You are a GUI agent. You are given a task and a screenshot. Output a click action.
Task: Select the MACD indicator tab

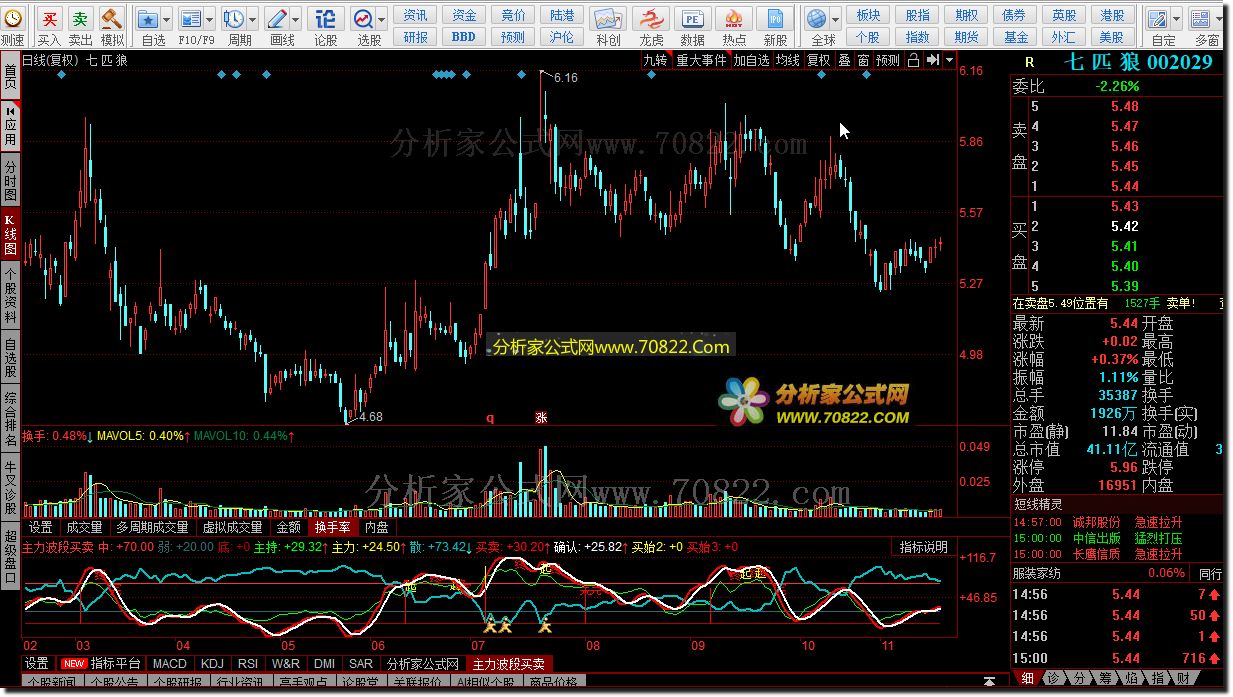[x=169, y=664]
